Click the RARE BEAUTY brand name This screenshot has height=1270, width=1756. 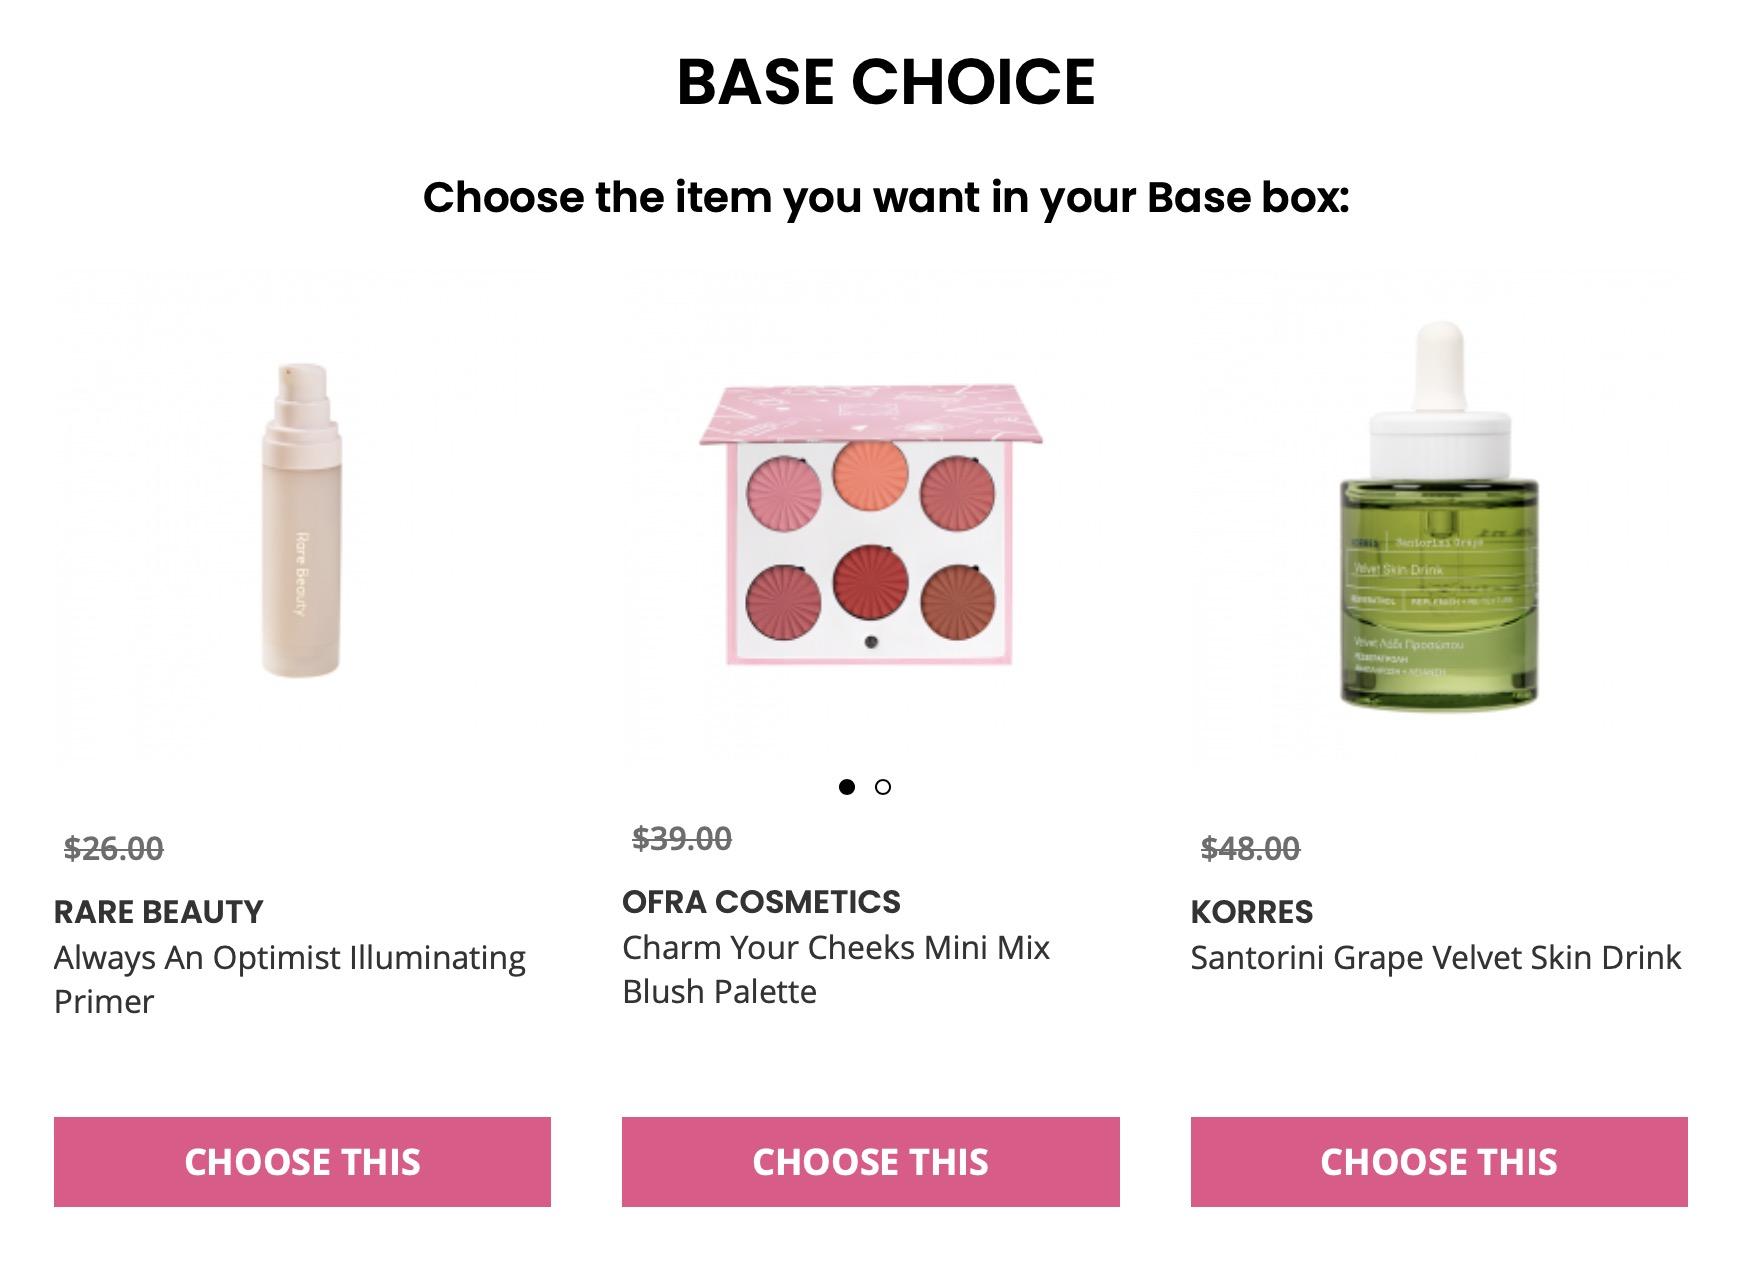(159, 912)
